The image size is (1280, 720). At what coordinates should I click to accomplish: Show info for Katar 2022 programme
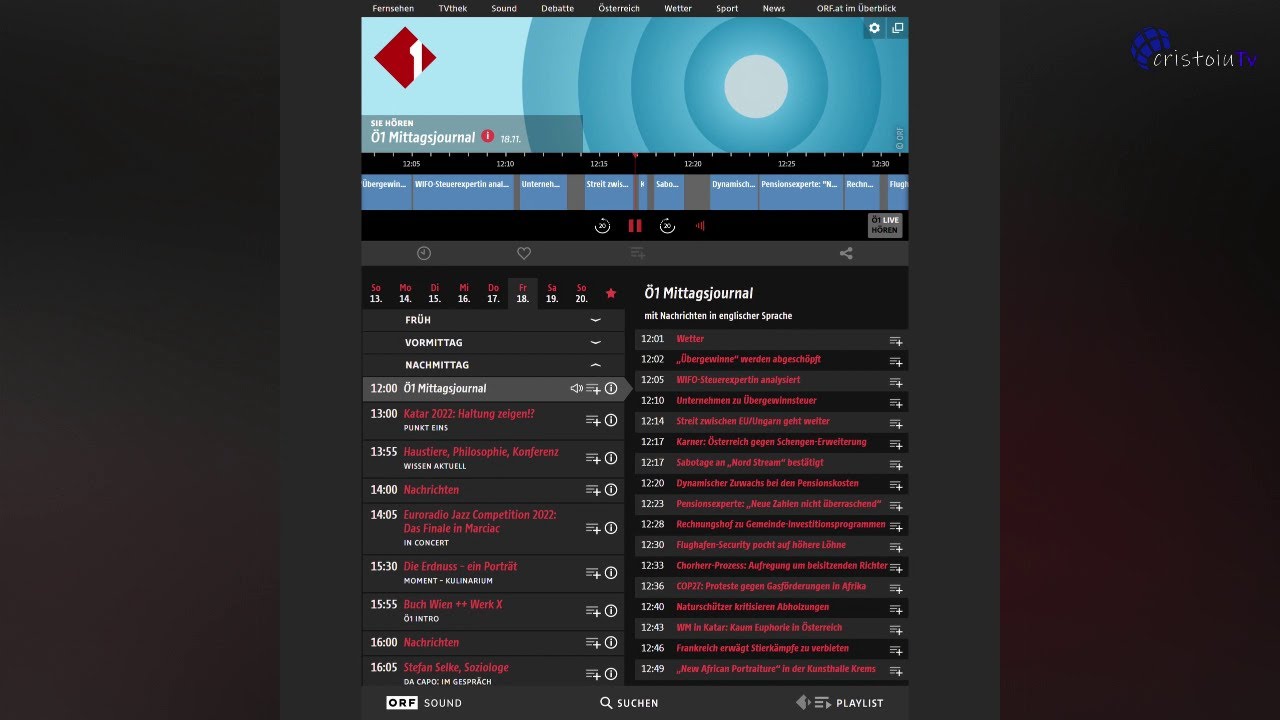pos(611,420)
